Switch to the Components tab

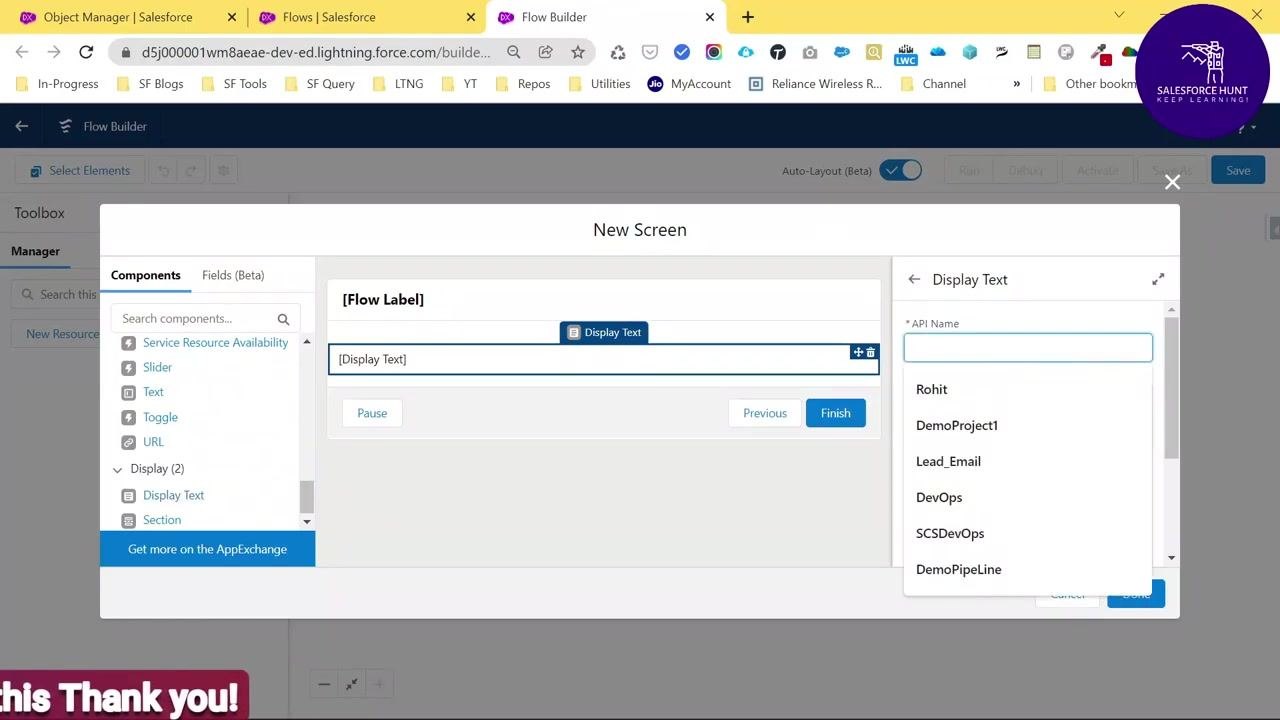click(146, 275)
